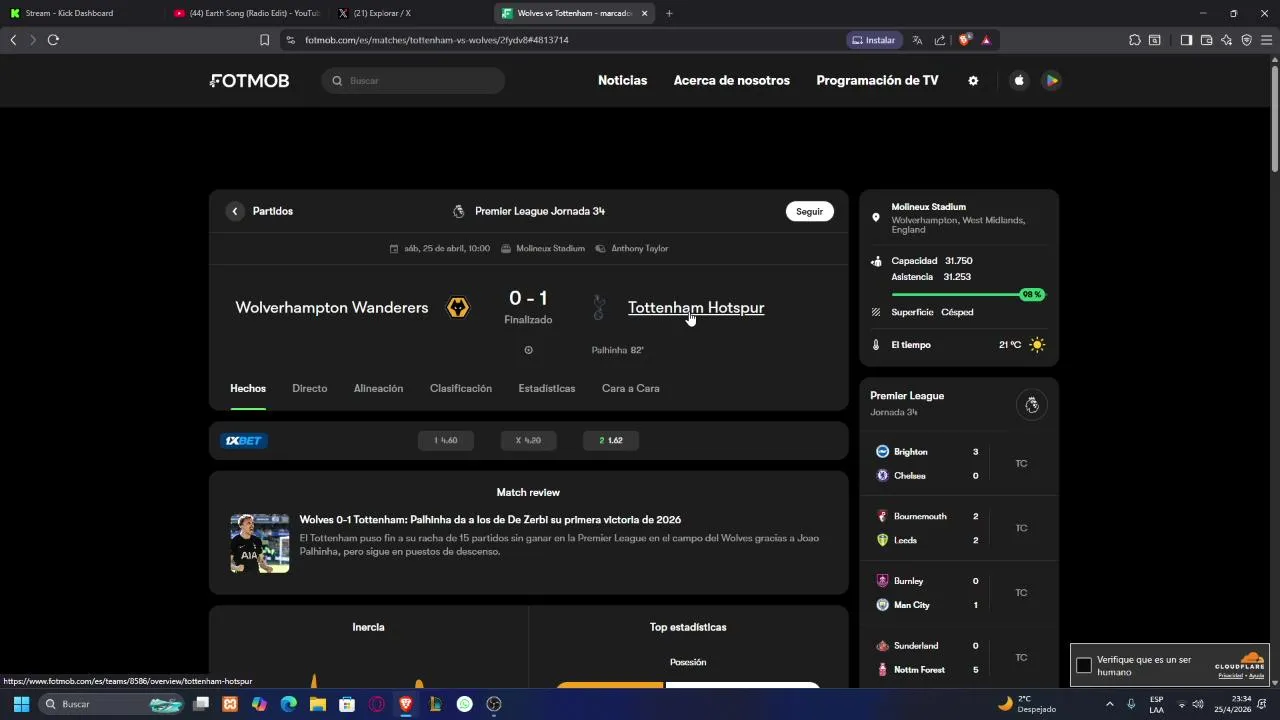Open FotMob settings gear icon
The width and height of the screenshot is (1280, 720).
tap(973, 81)
